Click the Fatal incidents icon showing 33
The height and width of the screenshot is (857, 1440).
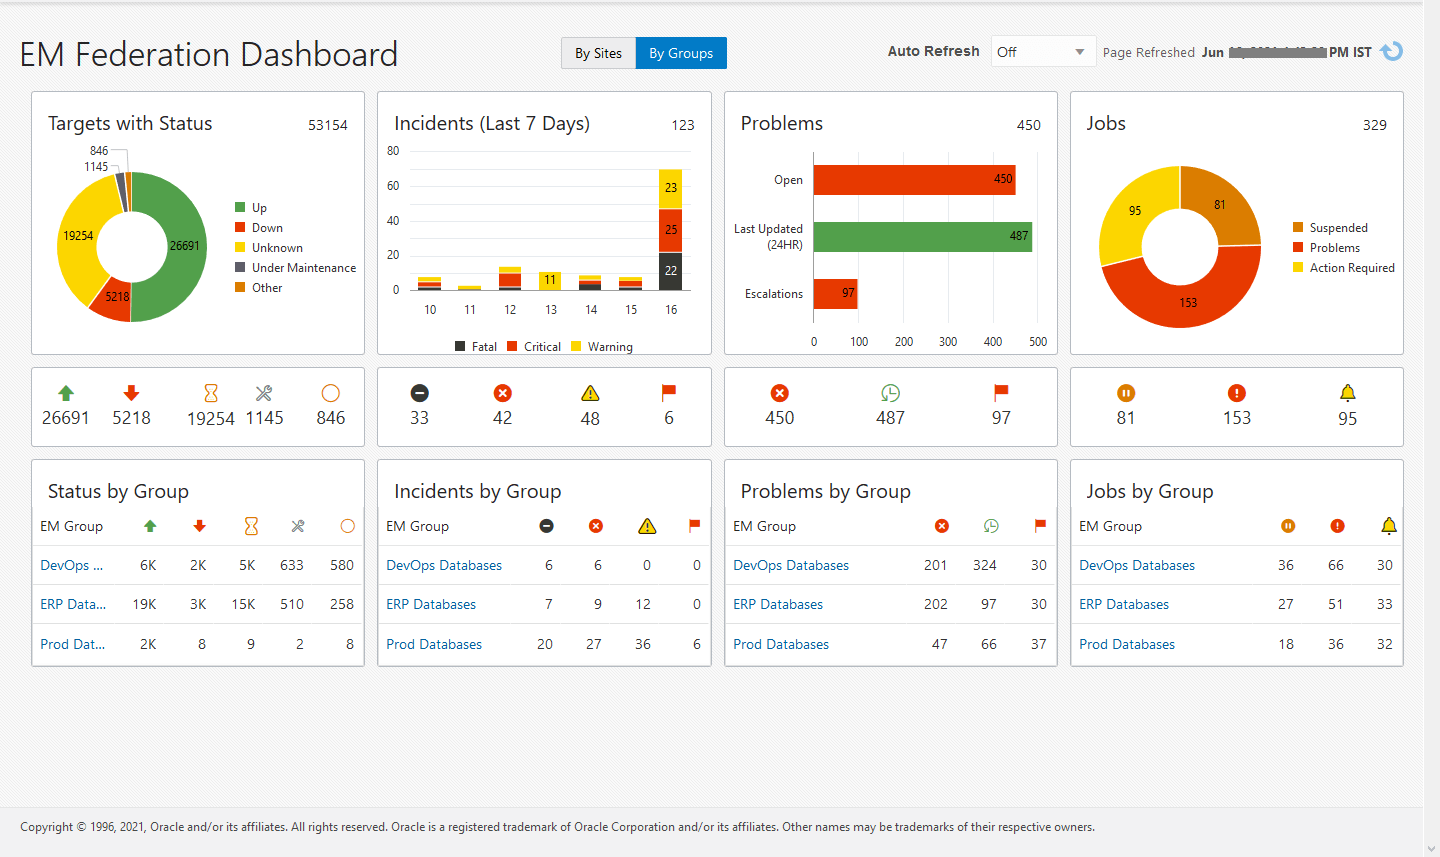coord(420,392)
